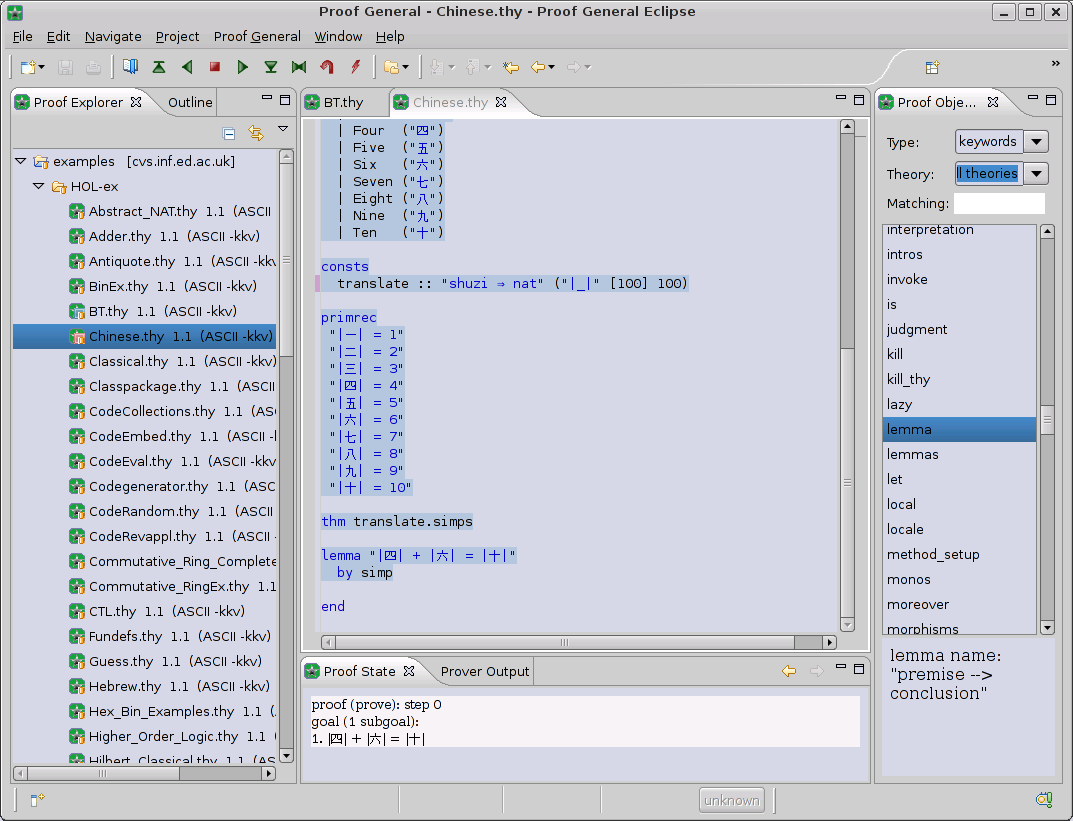Screen dimensions: 1073x821
Task: Collapse the examples project node
Action: point(21,161)
